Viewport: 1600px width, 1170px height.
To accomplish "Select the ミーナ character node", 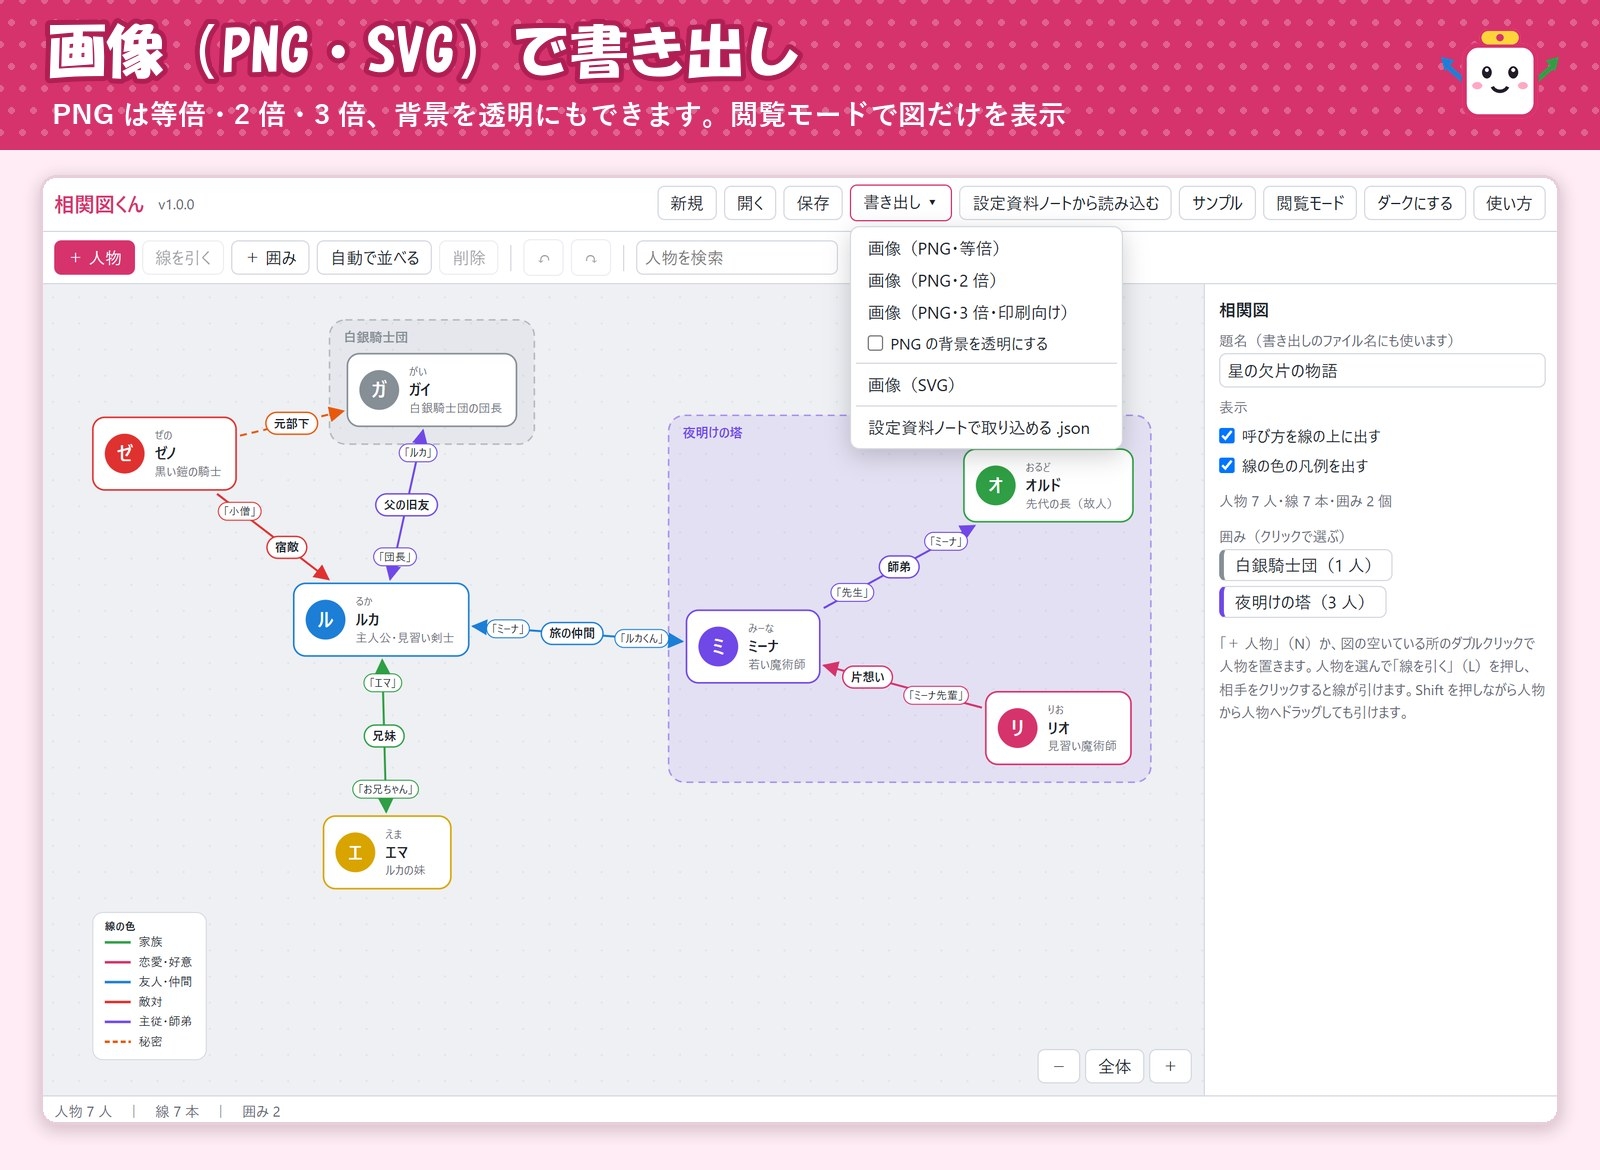I will [753, 647].
